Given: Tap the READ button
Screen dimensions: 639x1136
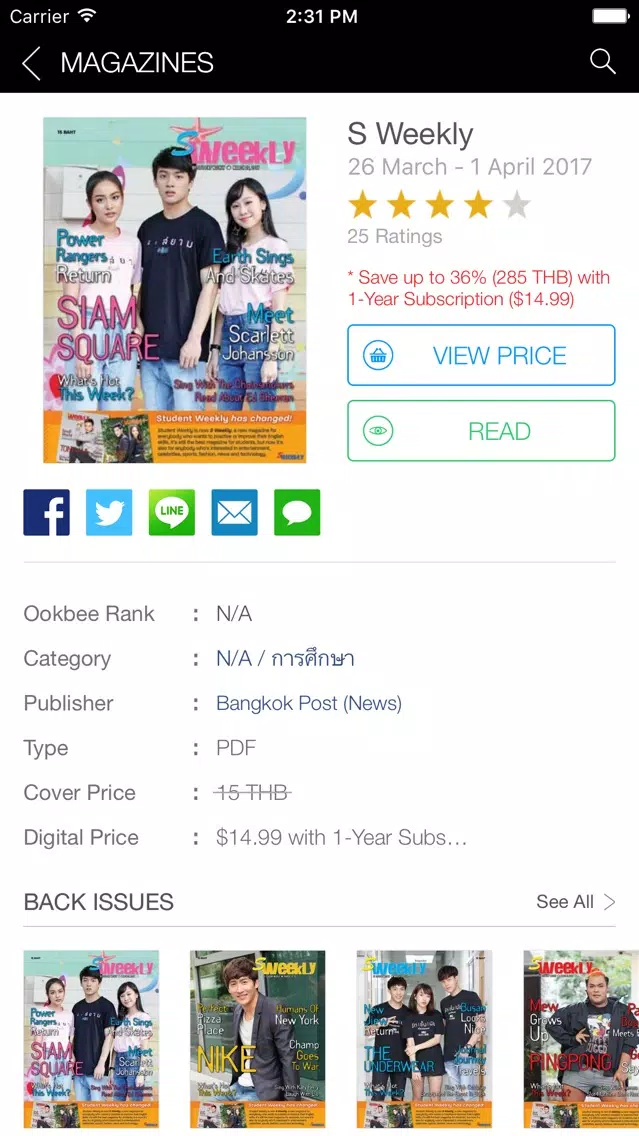Looking at the screenshot, I should click(x=481, y=430).
